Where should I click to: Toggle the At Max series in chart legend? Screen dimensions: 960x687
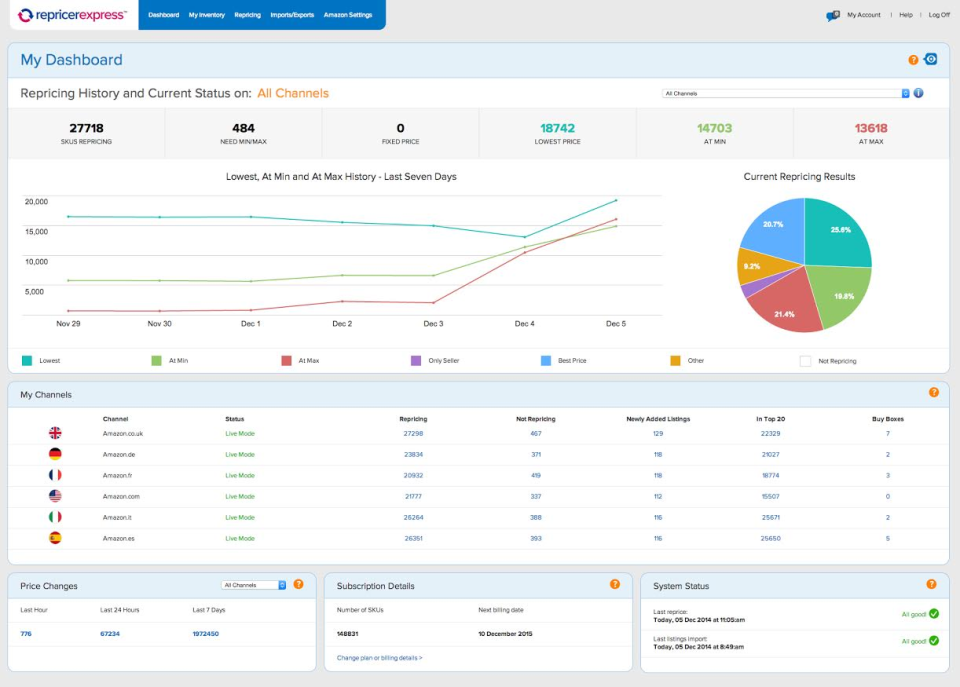tap(286, 360)
